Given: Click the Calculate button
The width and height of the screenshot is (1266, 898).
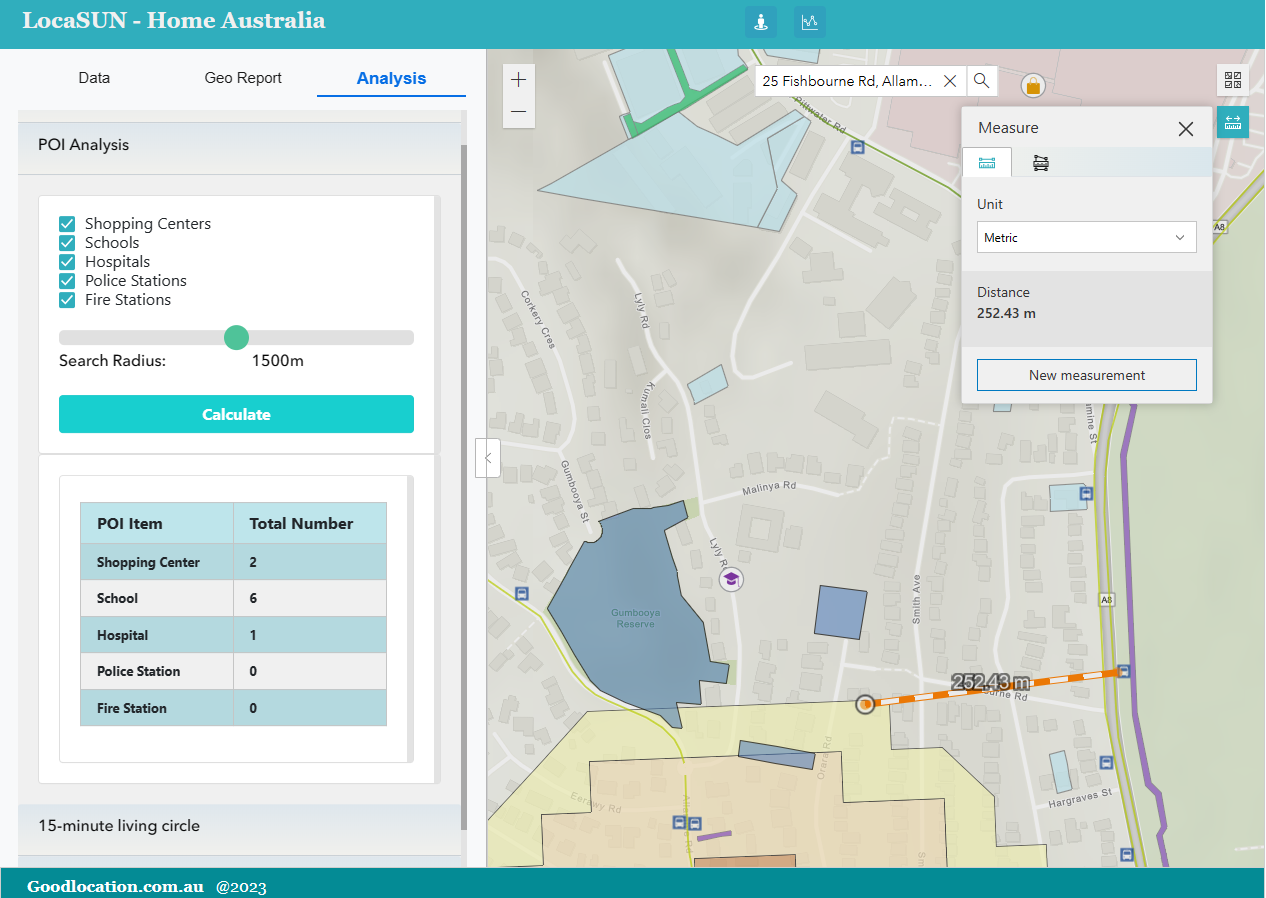Looking at the screenshot, I should point(236,414).
